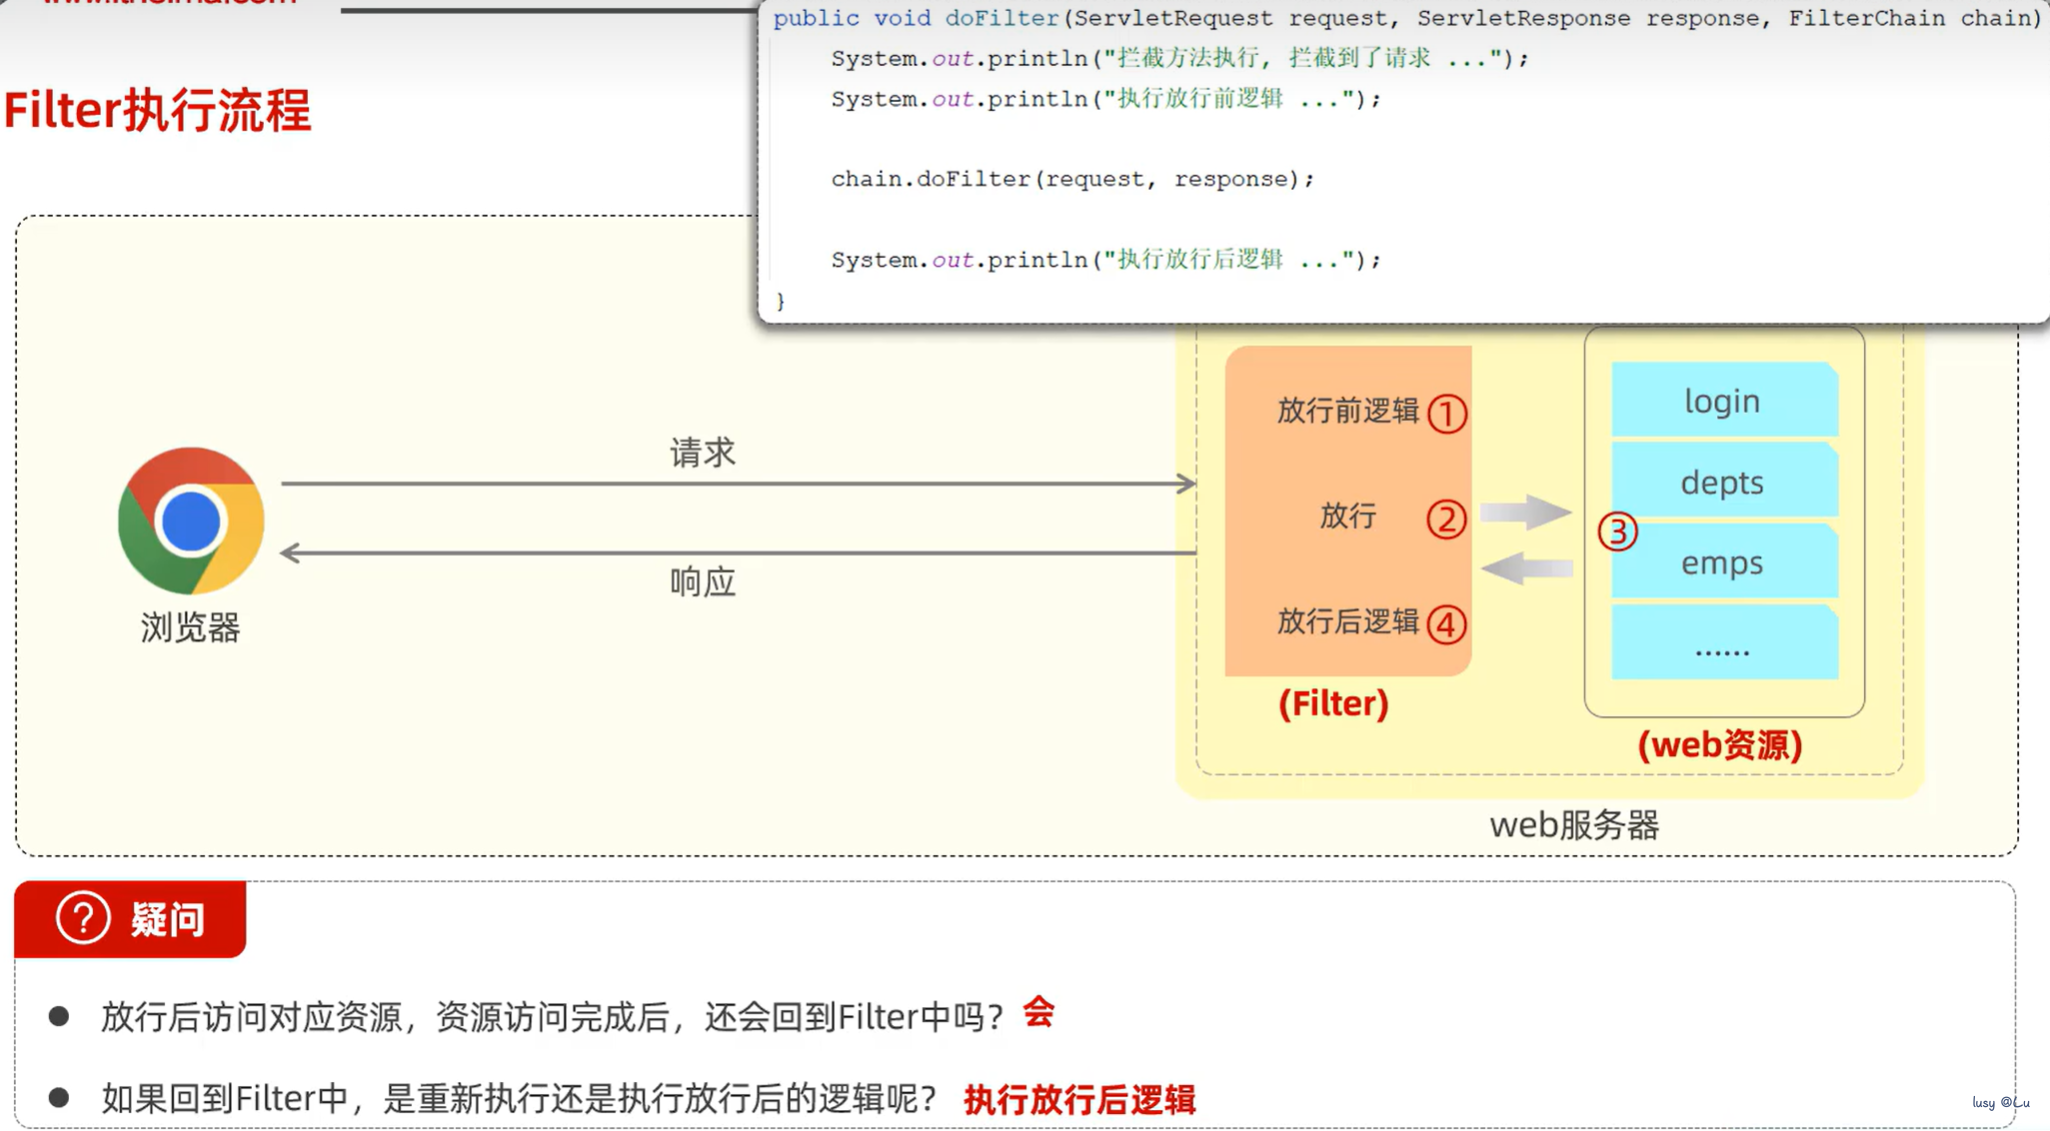The height and width of the screenshot is (1131, 2050).
Task: Click the (web资源) label
Action: click(1720, 745)
